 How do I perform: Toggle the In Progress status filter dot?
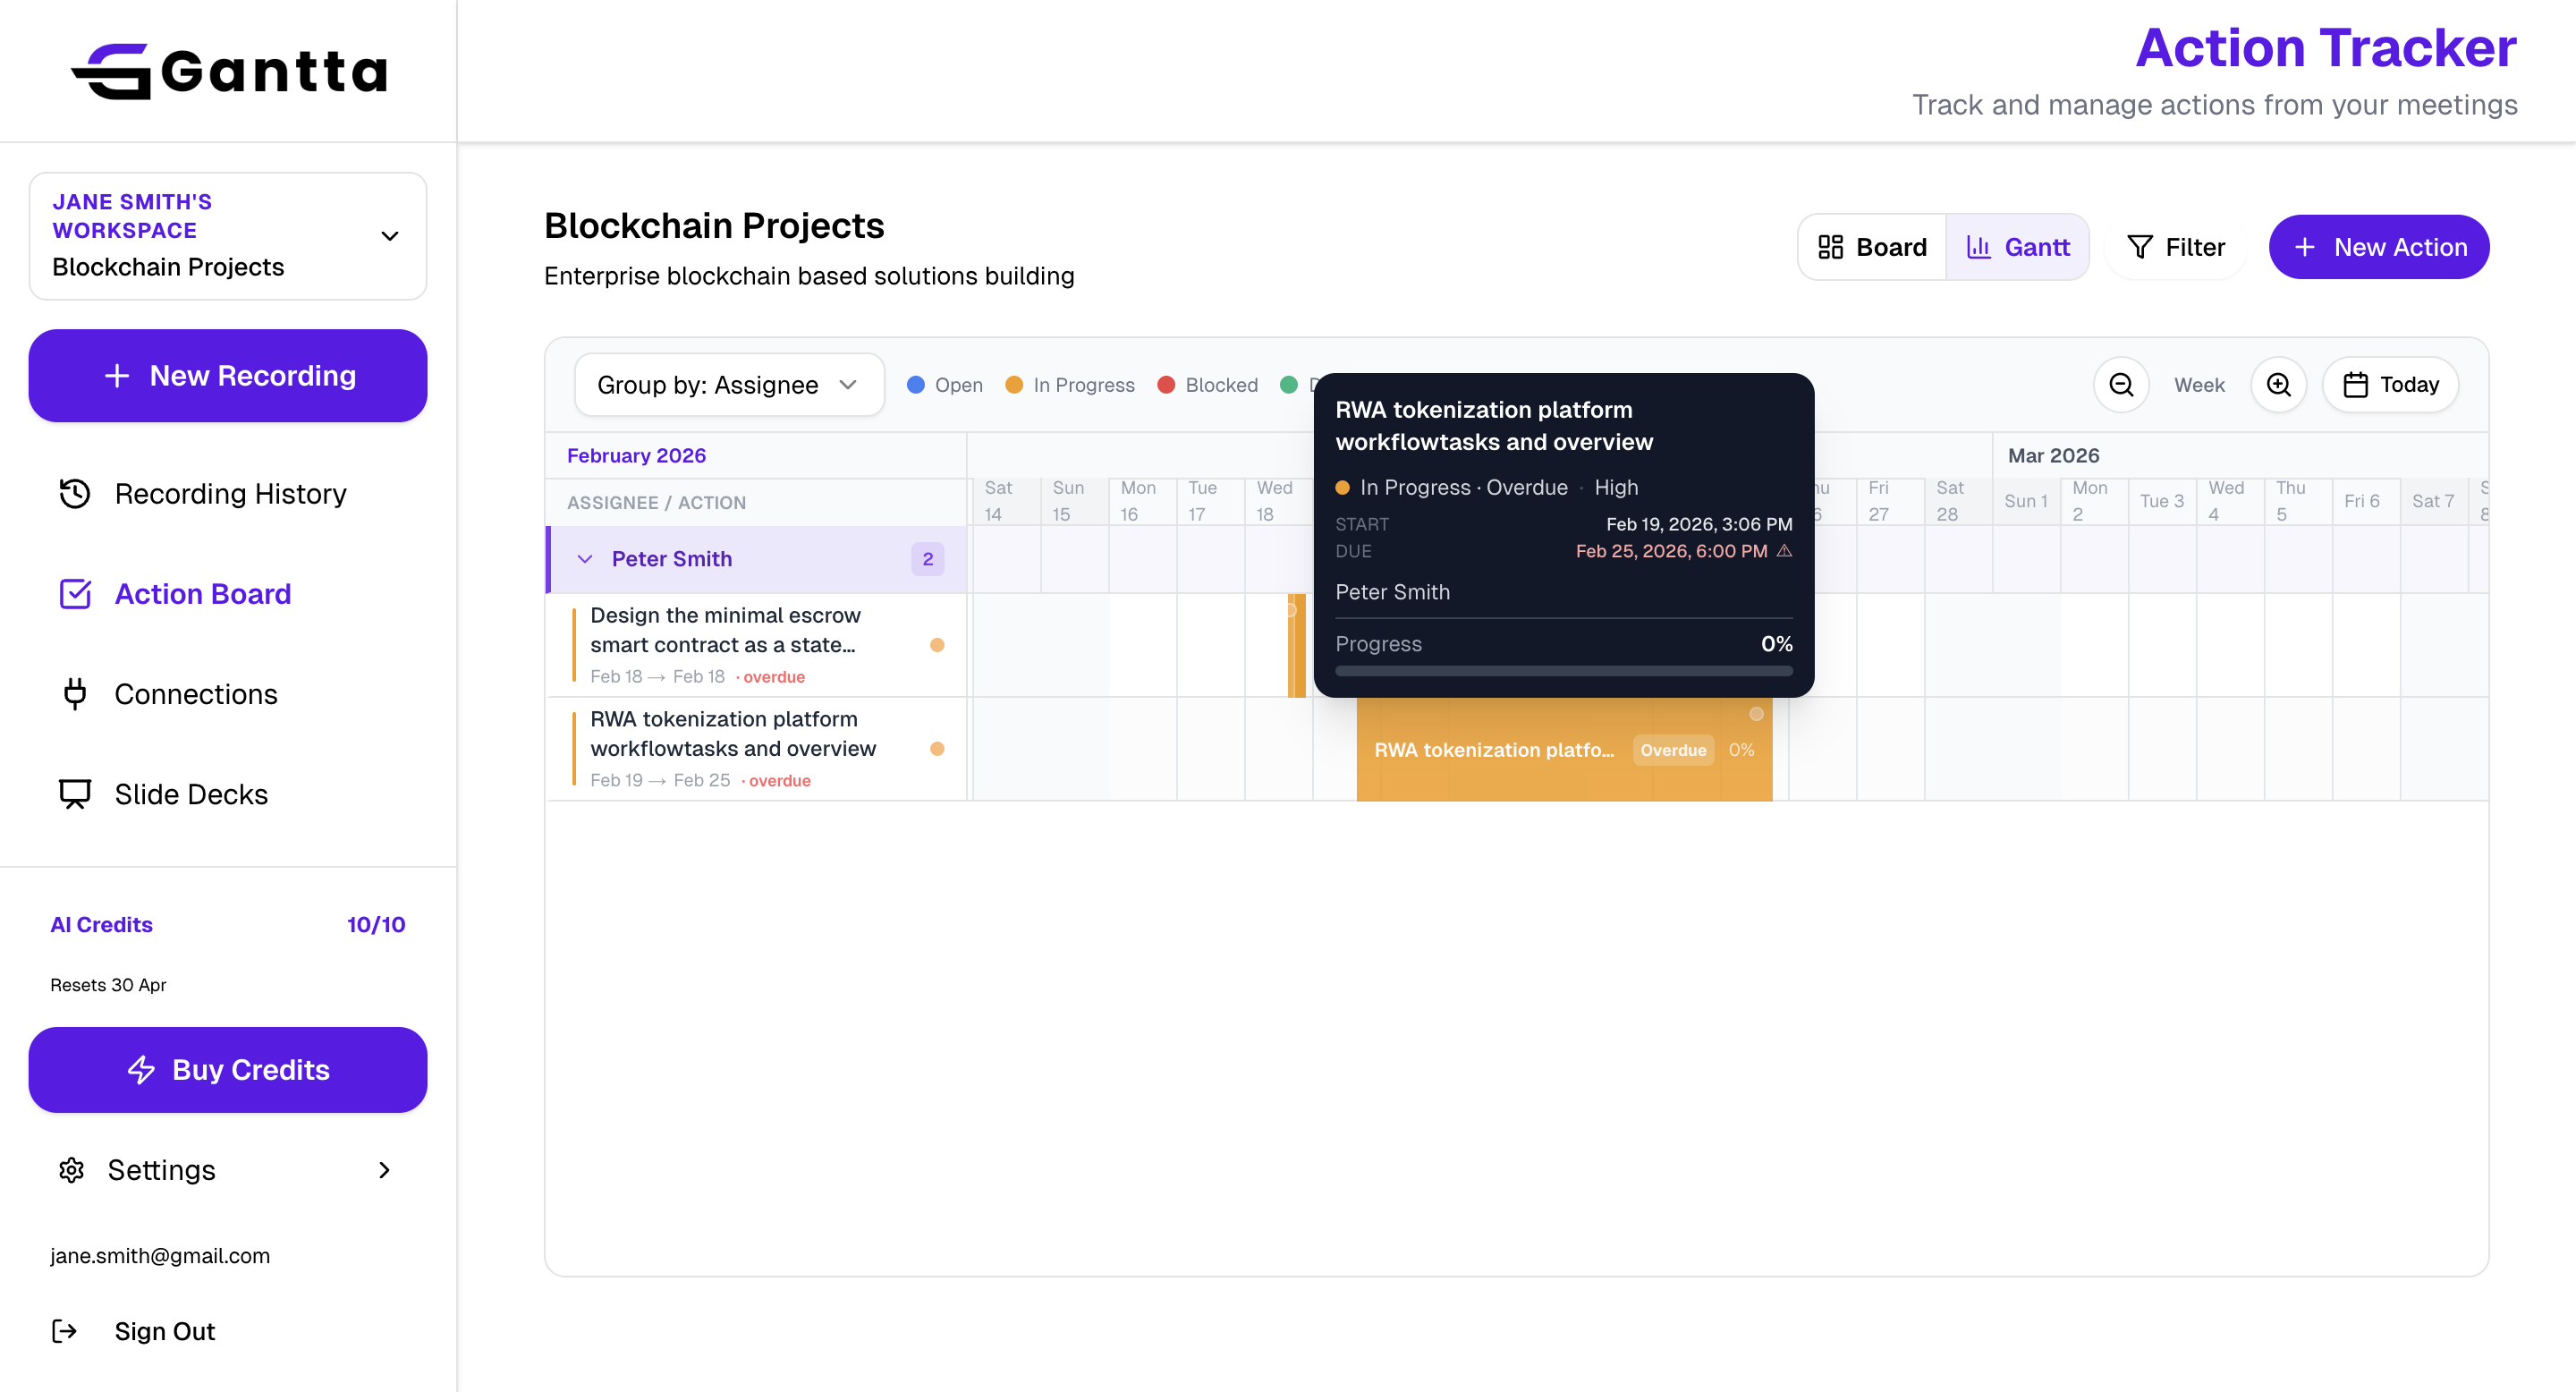(x=1015, y=384)
